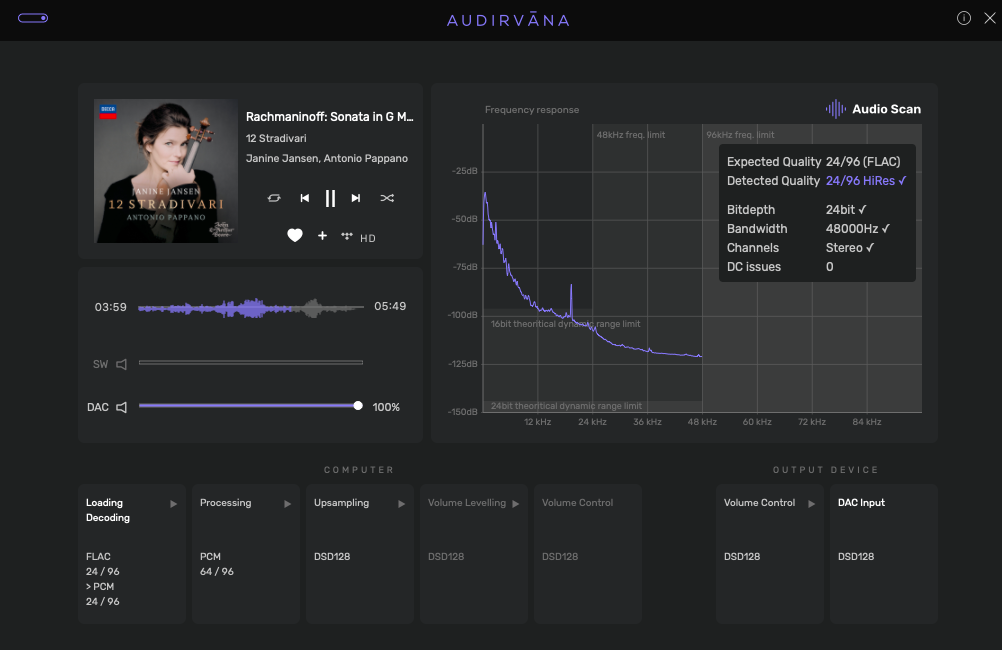Select the output Volume Control panel
The height and width of the screenshot is (650, 1002).
point(768,553)
